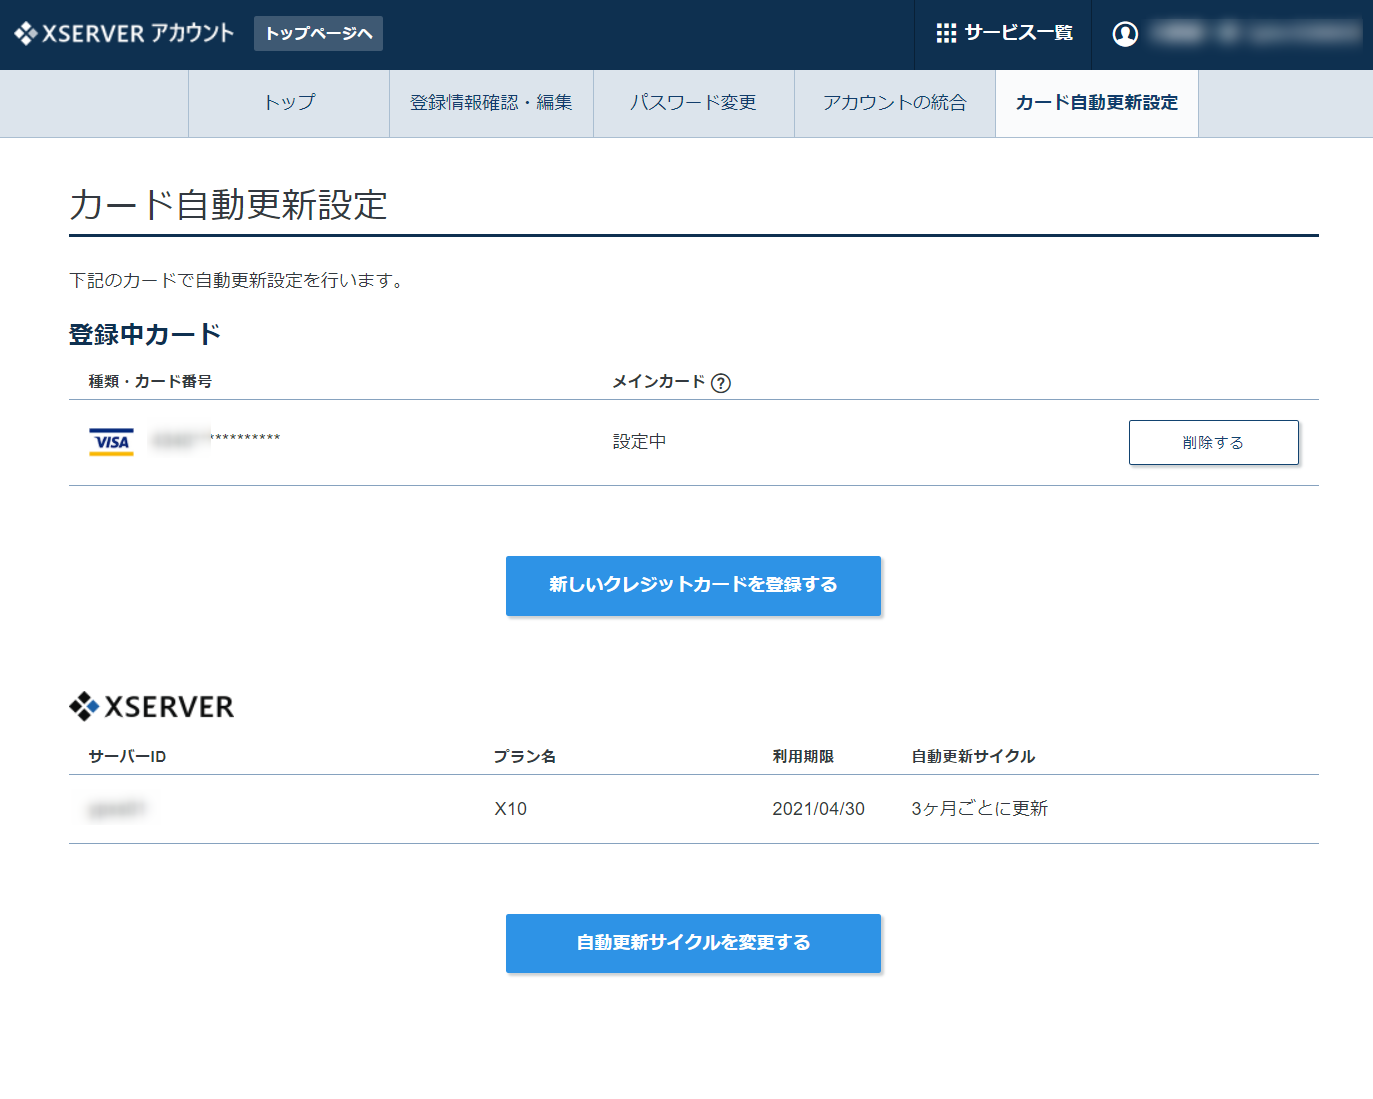Click the 2021/04/30 expiry date
The image size is (1373, 1099).
(x=818, y=809)
